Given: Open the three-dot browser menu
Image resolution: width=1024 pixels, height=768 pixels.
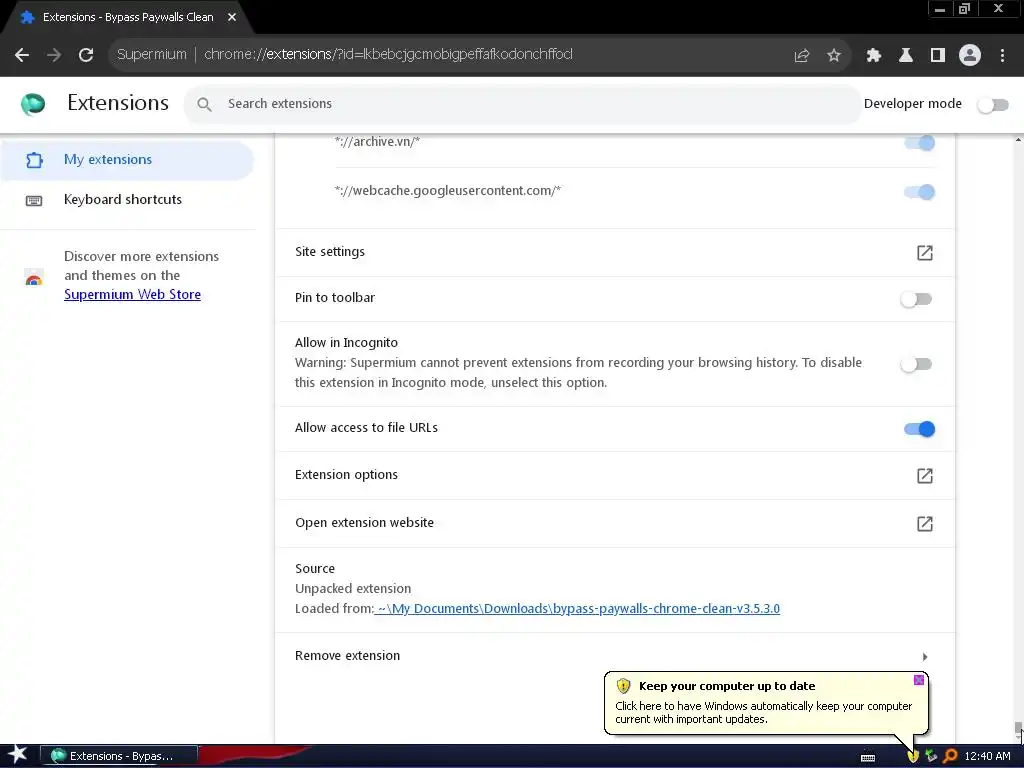Looking at the screenshot, I should pos(1002,56).
